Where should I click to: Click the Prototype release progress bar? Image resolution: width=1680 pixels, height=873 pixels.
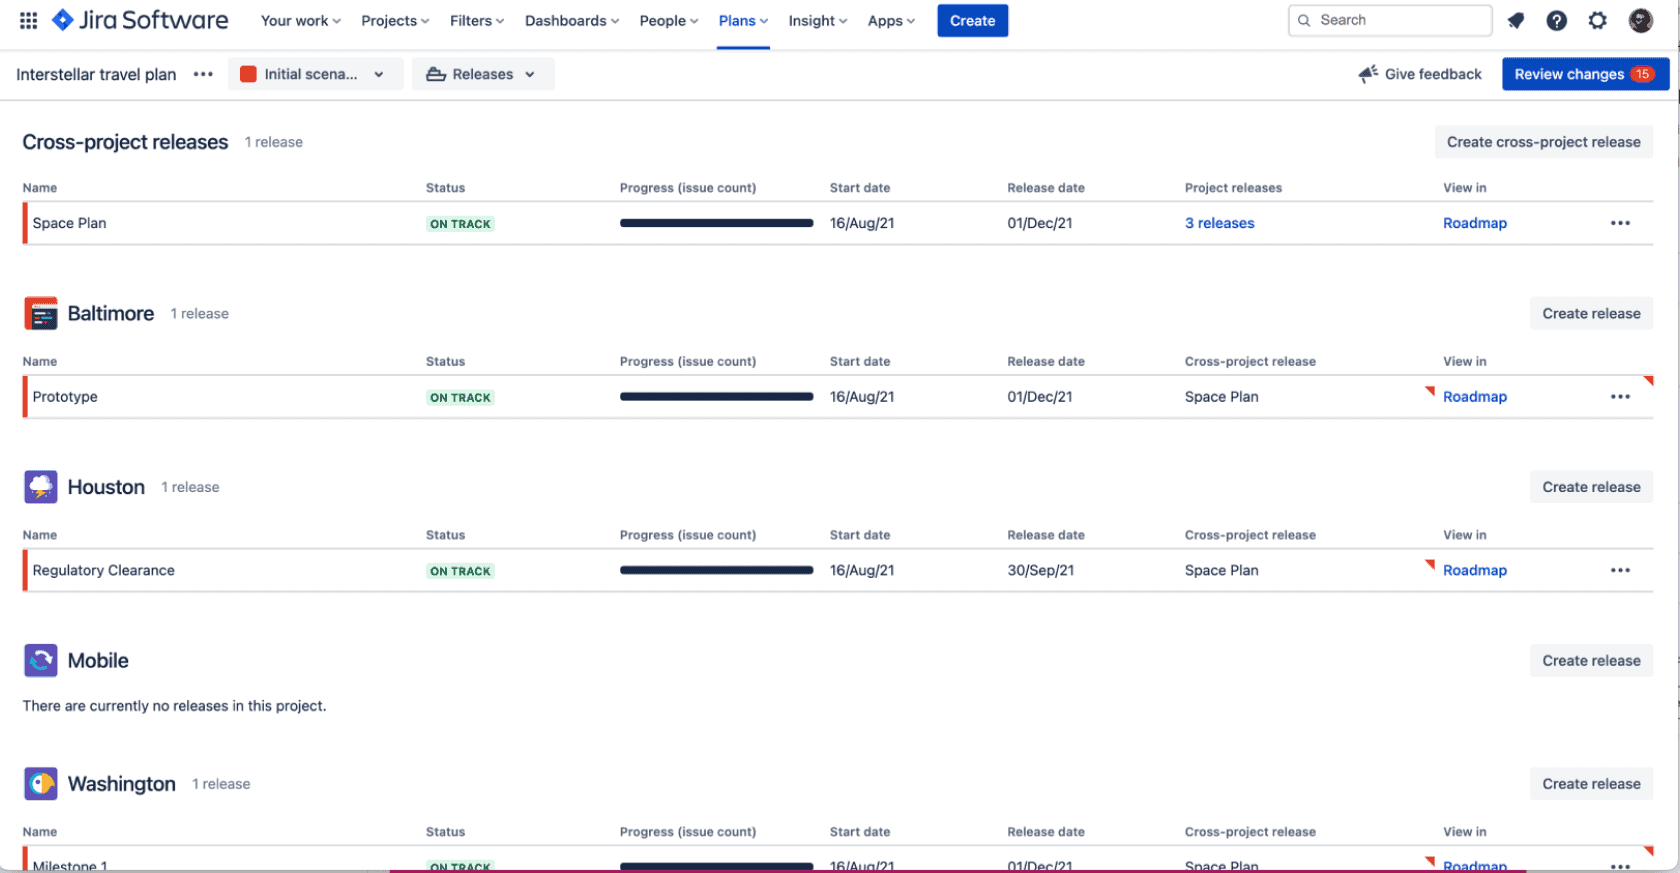[x=716, y=397]
